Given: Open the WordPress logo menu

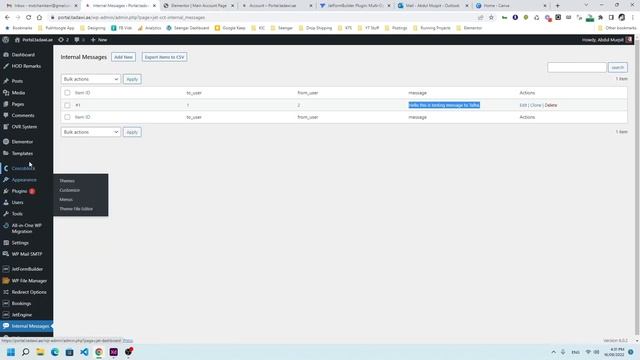Looking at the screenshot, I should [x=5, y=40].
